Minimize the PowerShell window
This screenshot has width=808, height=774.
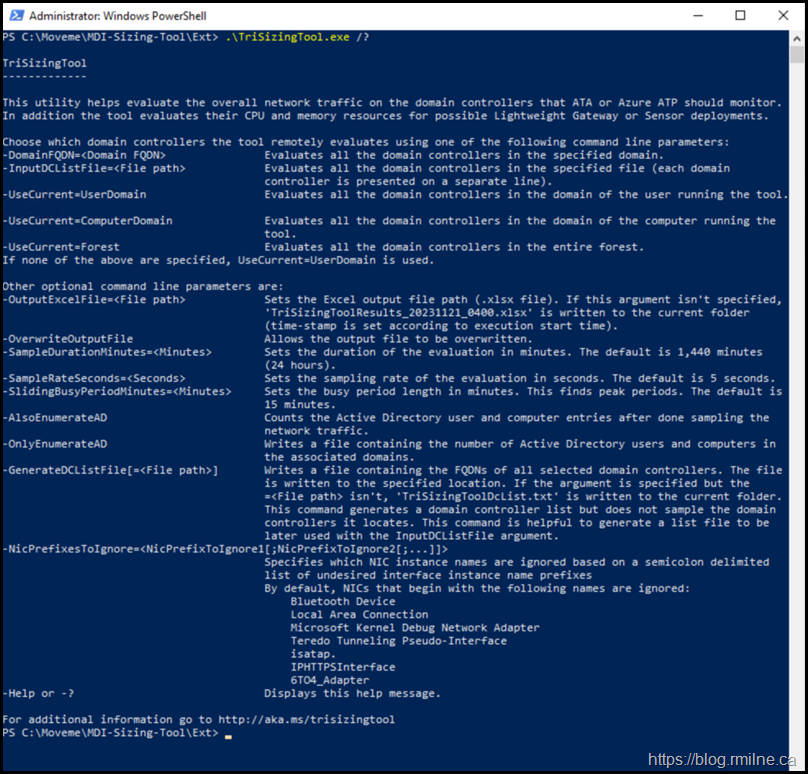[x=694, y=15]
